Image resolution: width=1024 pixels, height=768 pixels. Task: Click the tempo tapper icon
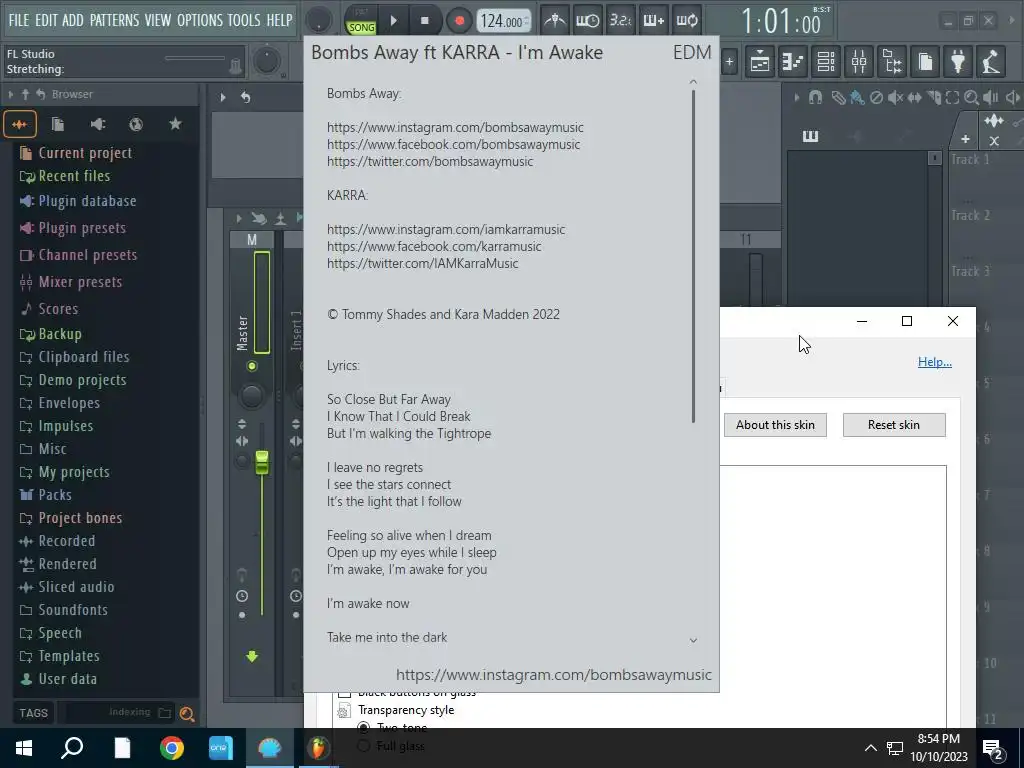(x=991, y=62)
